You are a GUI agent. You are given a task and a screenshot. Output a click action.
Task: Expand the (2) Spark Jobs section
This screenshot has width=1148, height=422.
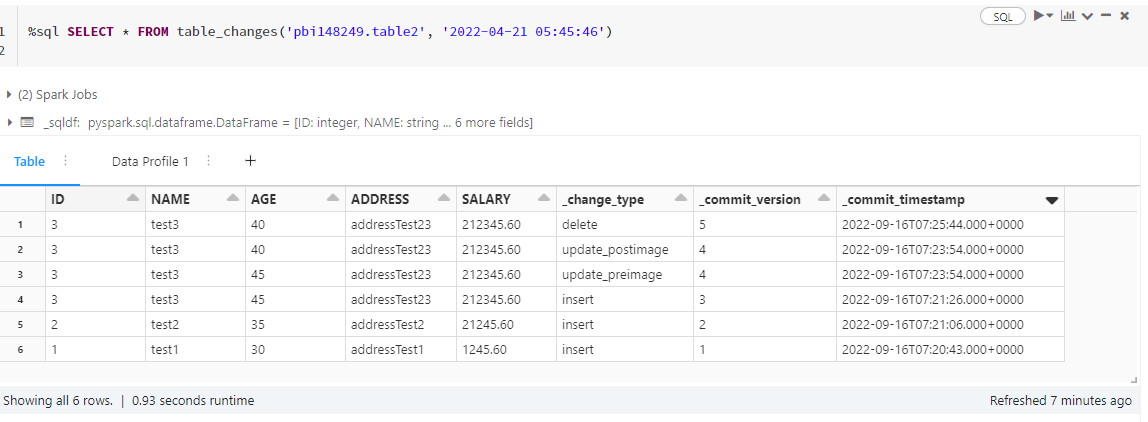pos(9,95)
